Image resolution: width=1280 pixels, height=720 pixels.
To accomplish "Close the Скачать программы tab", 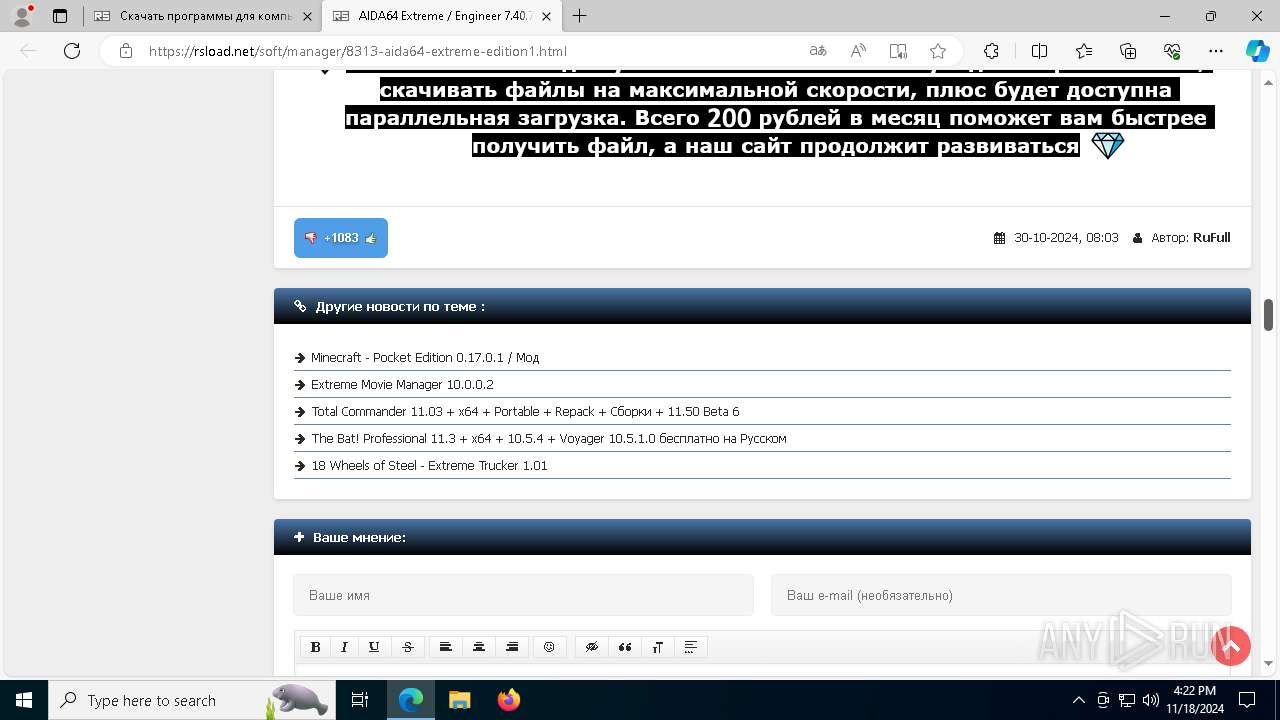I will tap(308, 16).
